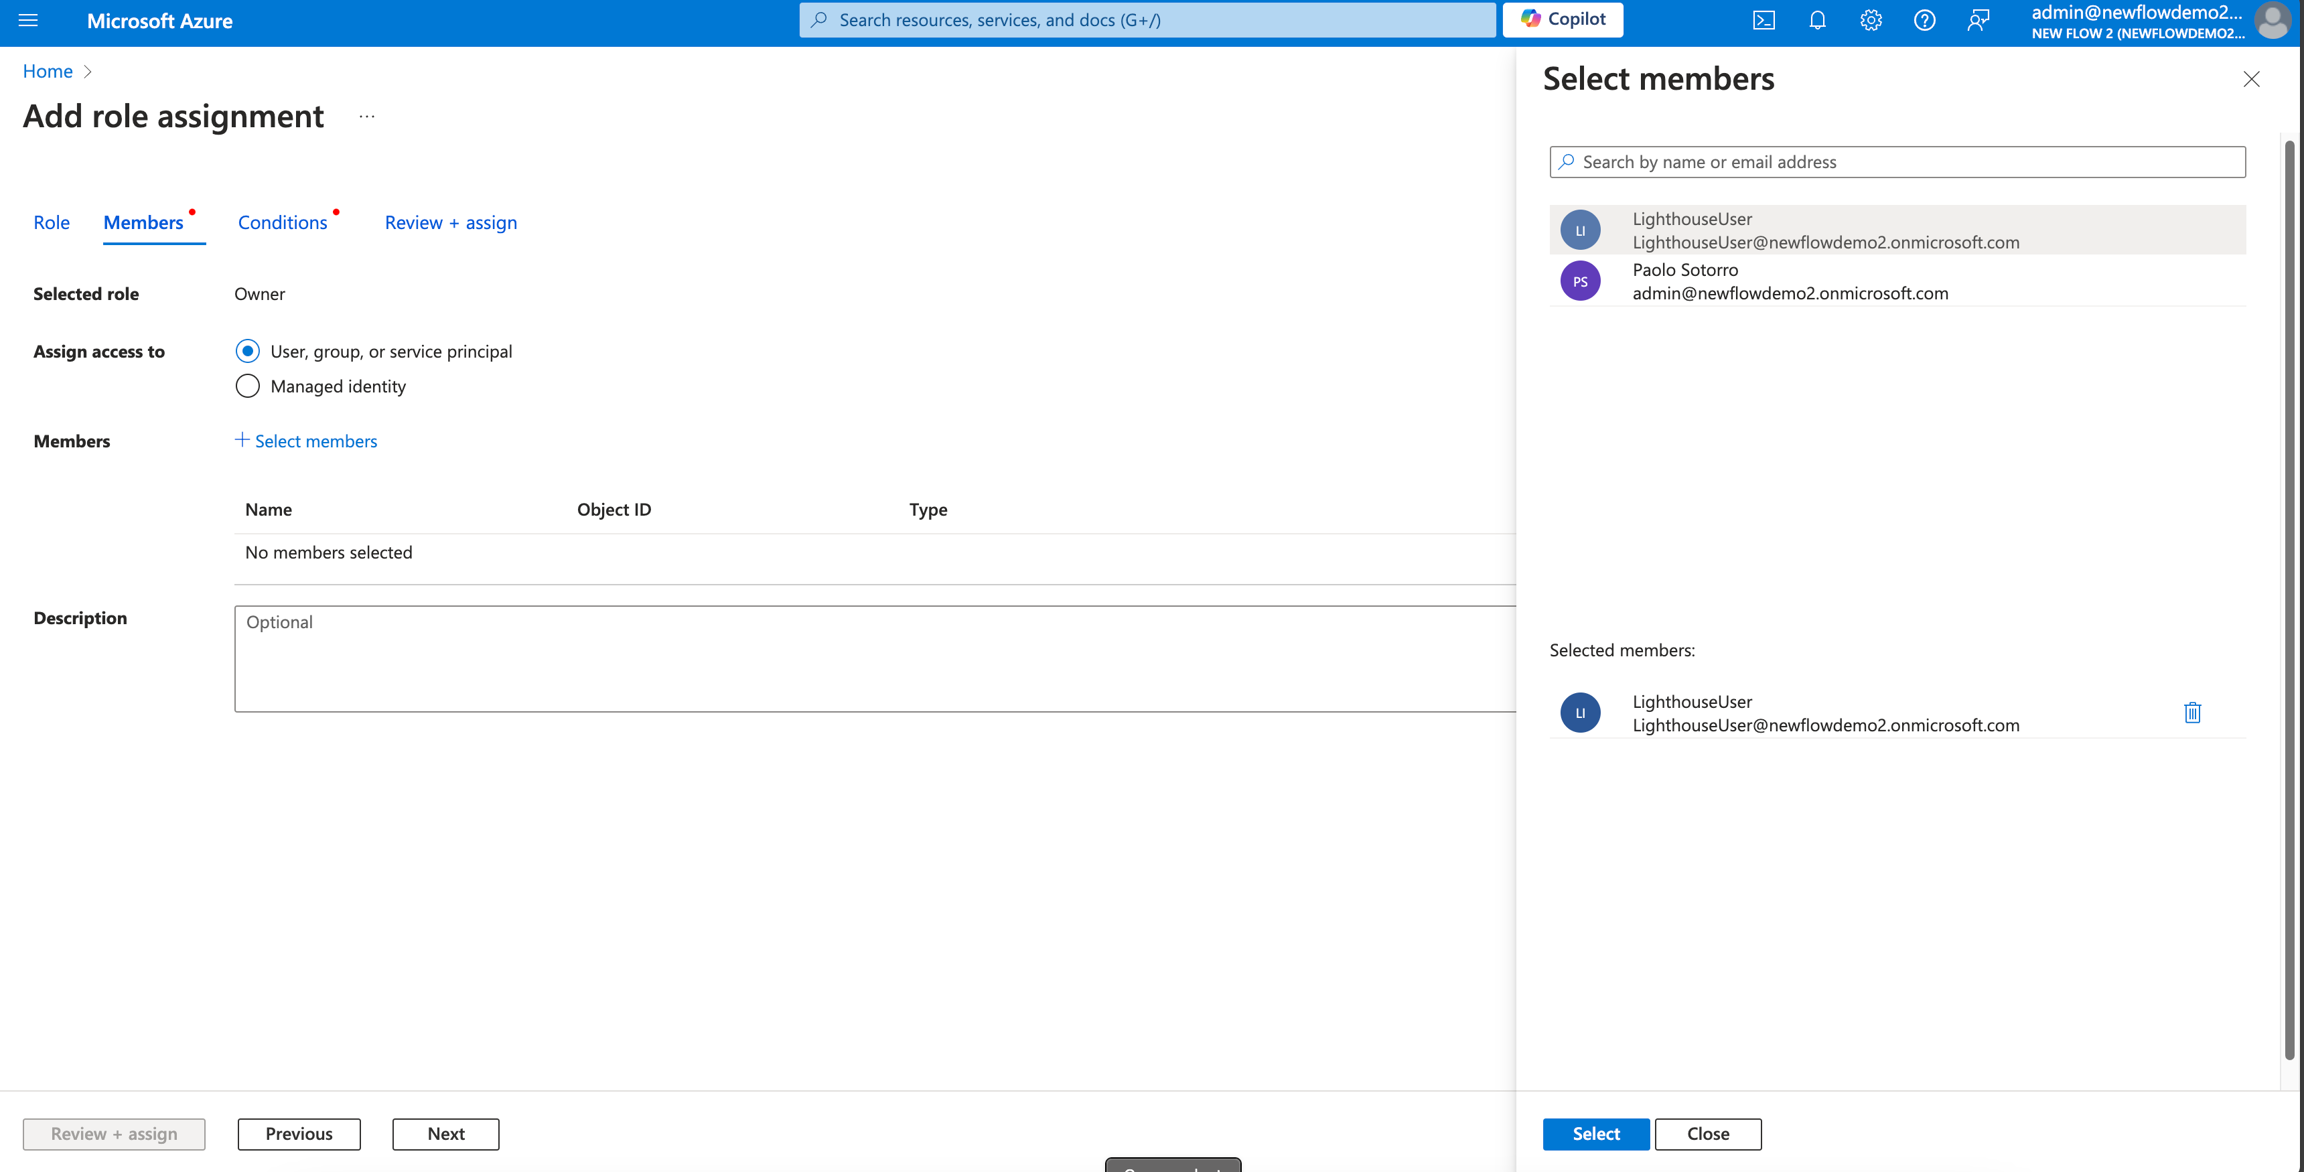The width and height of the screenshot is (2304, 1172).
Task: Click the Select members panel scrollbar
Action: (x=2289, y=600)
